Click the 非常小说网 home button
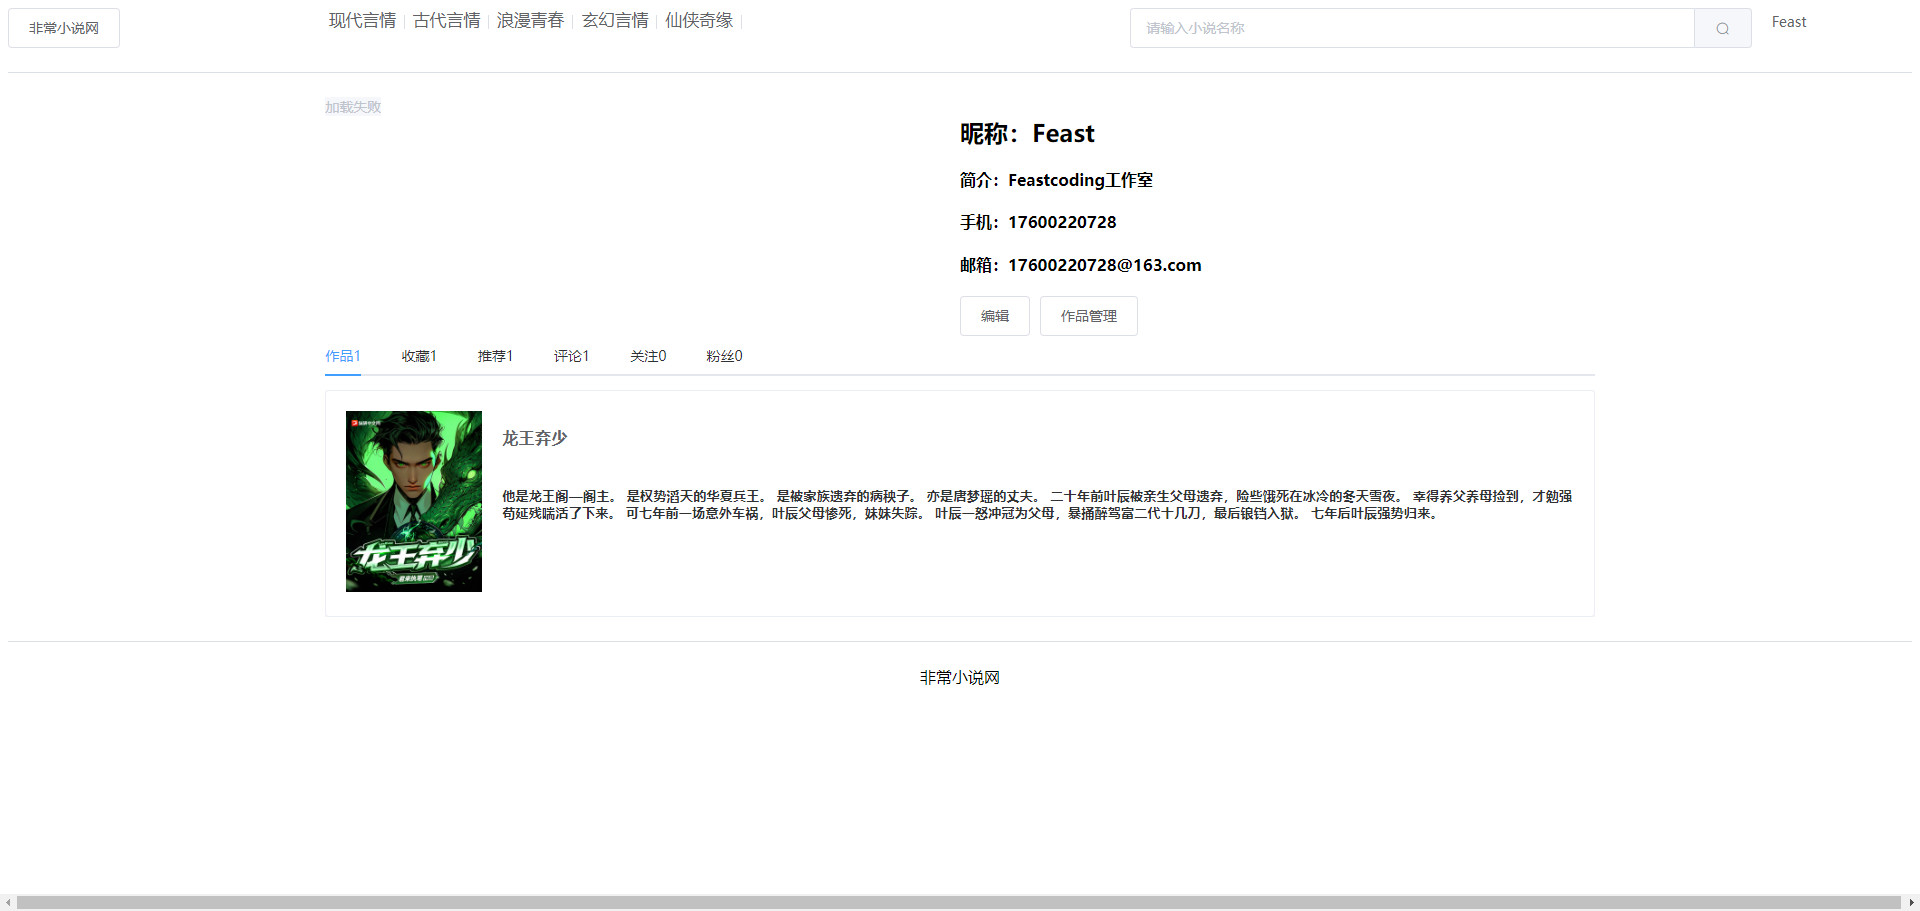 [x=64, y=28]
